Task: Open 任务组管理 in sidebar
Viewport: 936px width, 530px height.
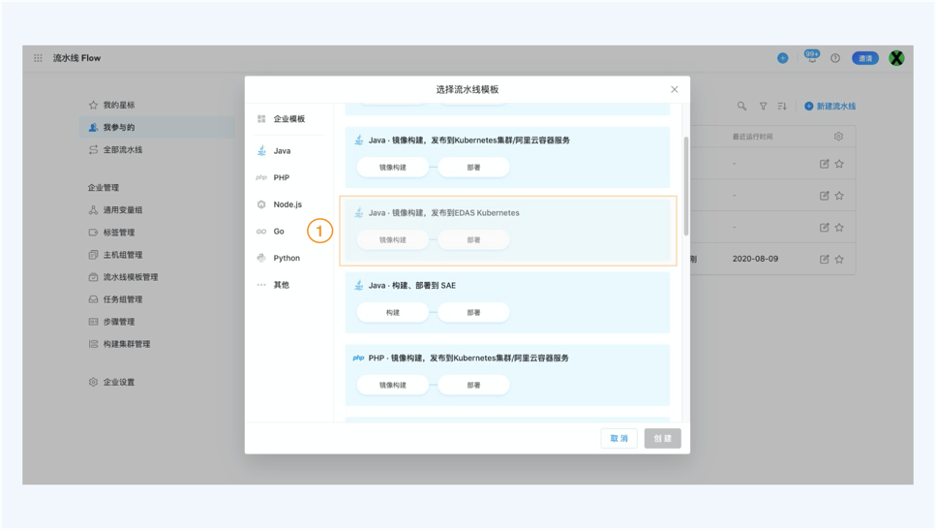Action: (122, 300)
